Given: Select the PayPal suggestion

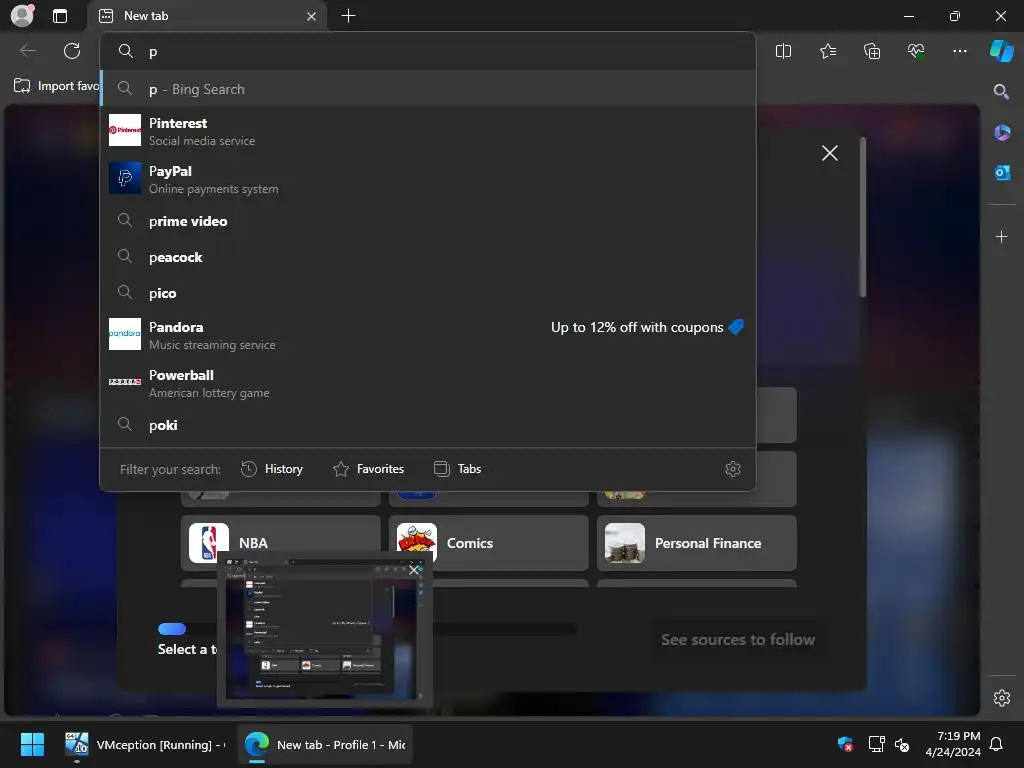Looking at the screenshot, I should tap(428, 179).
